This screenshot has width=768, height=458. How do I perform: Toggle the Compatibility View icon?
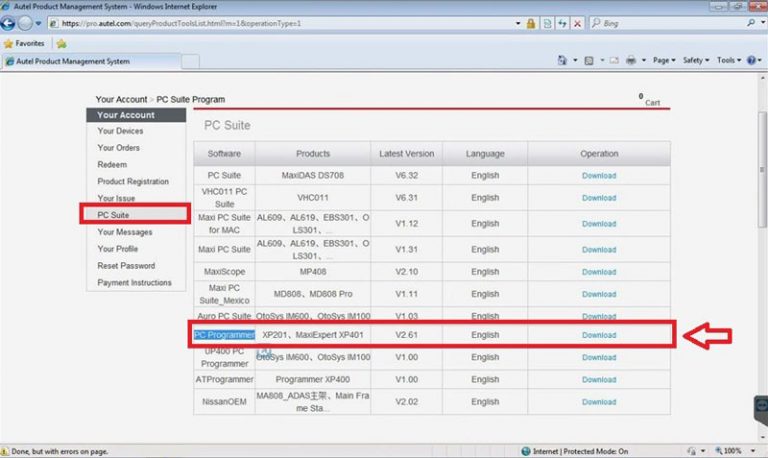click(x=547, y=24)
